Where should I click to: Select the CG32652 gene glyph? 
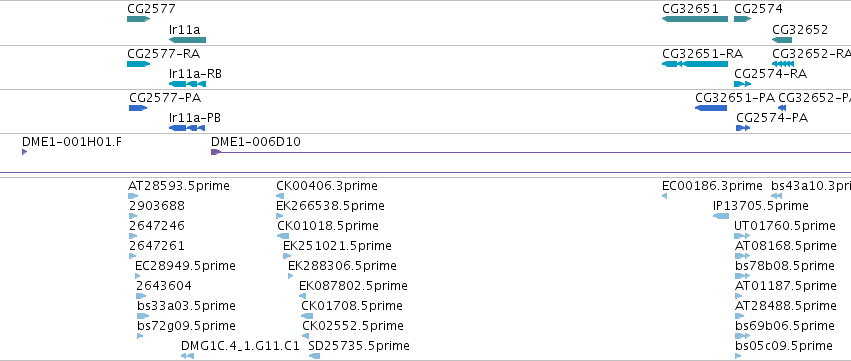(x=782, y=40)
